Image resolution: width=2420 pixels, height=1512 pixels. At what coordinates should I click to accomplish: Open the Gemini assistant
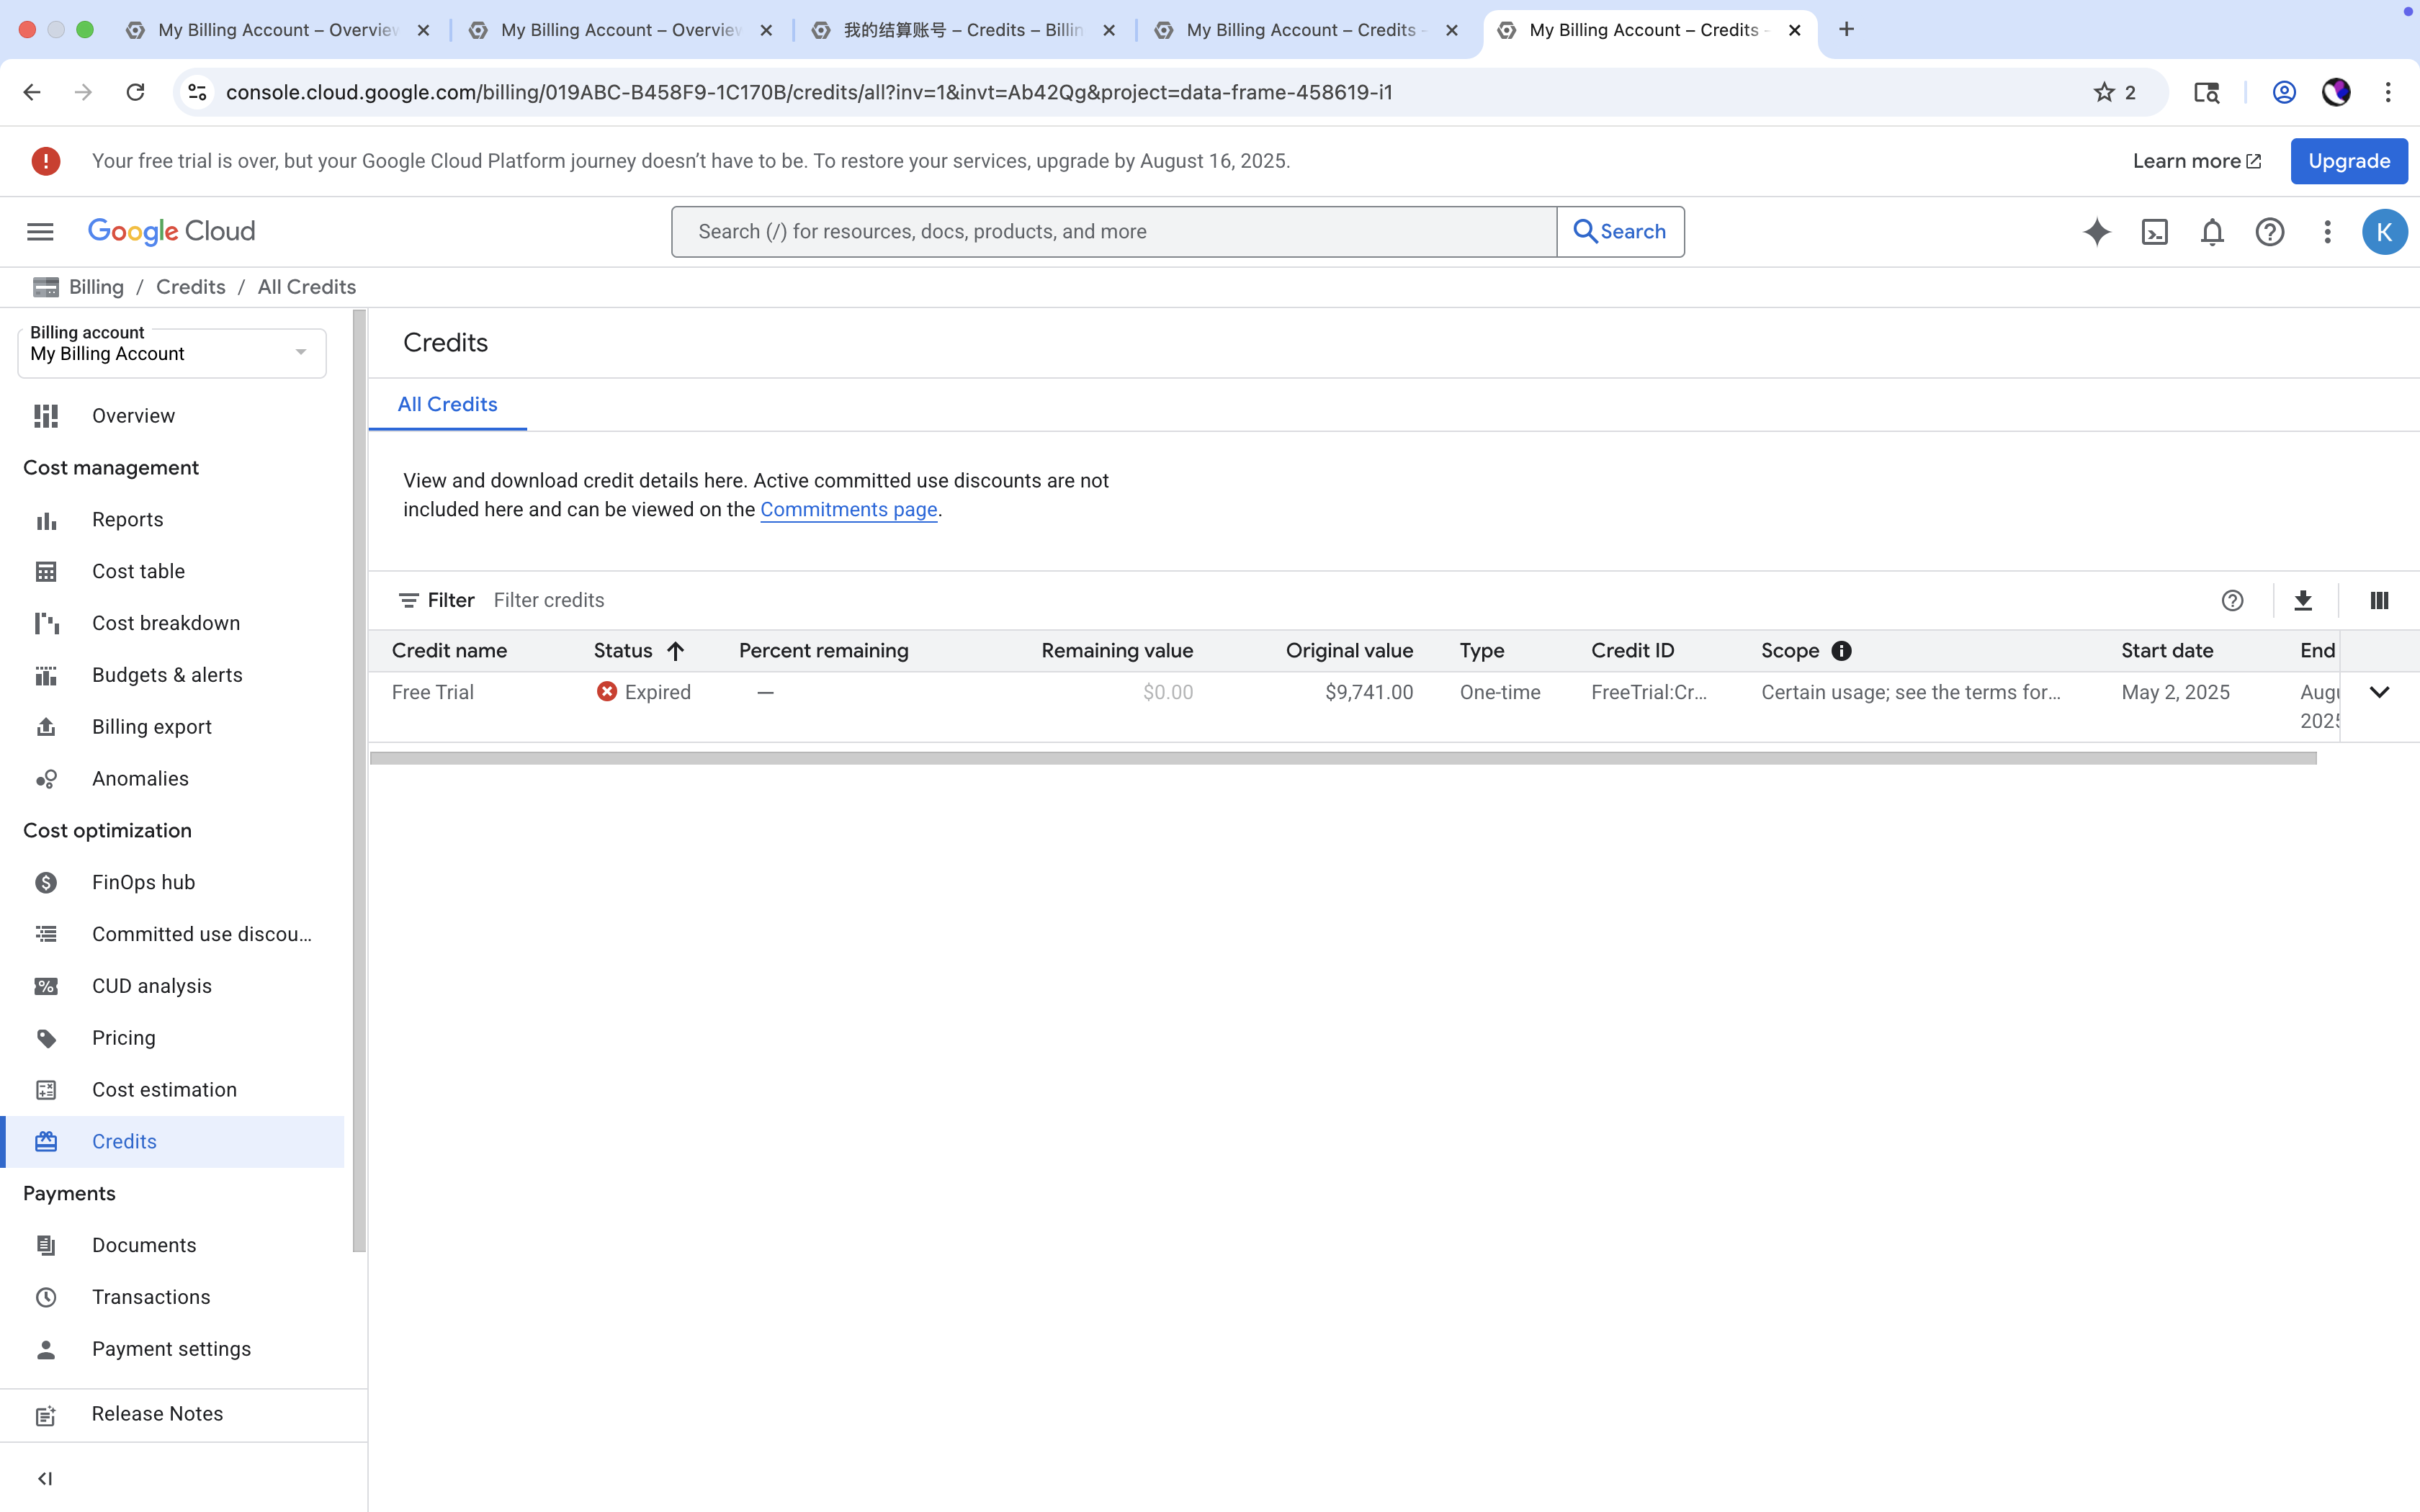2096,231
